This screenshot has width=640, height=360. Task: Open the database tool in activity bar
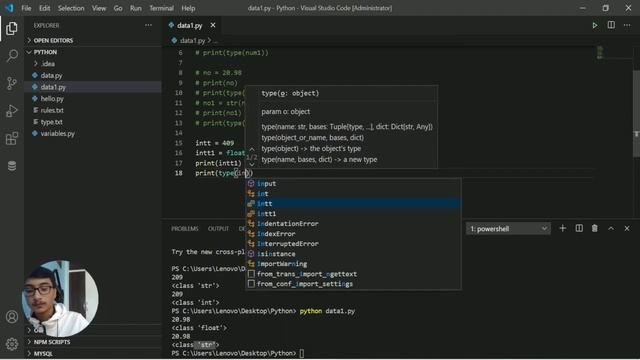click(12, 166)
